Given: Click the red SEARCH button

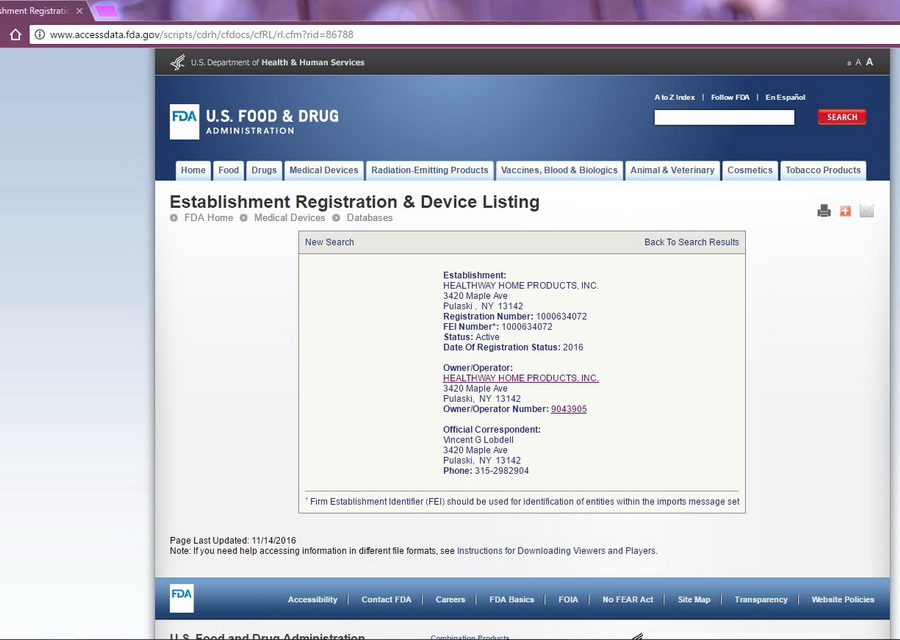Looking at the screenshot, I should point(842,117).
